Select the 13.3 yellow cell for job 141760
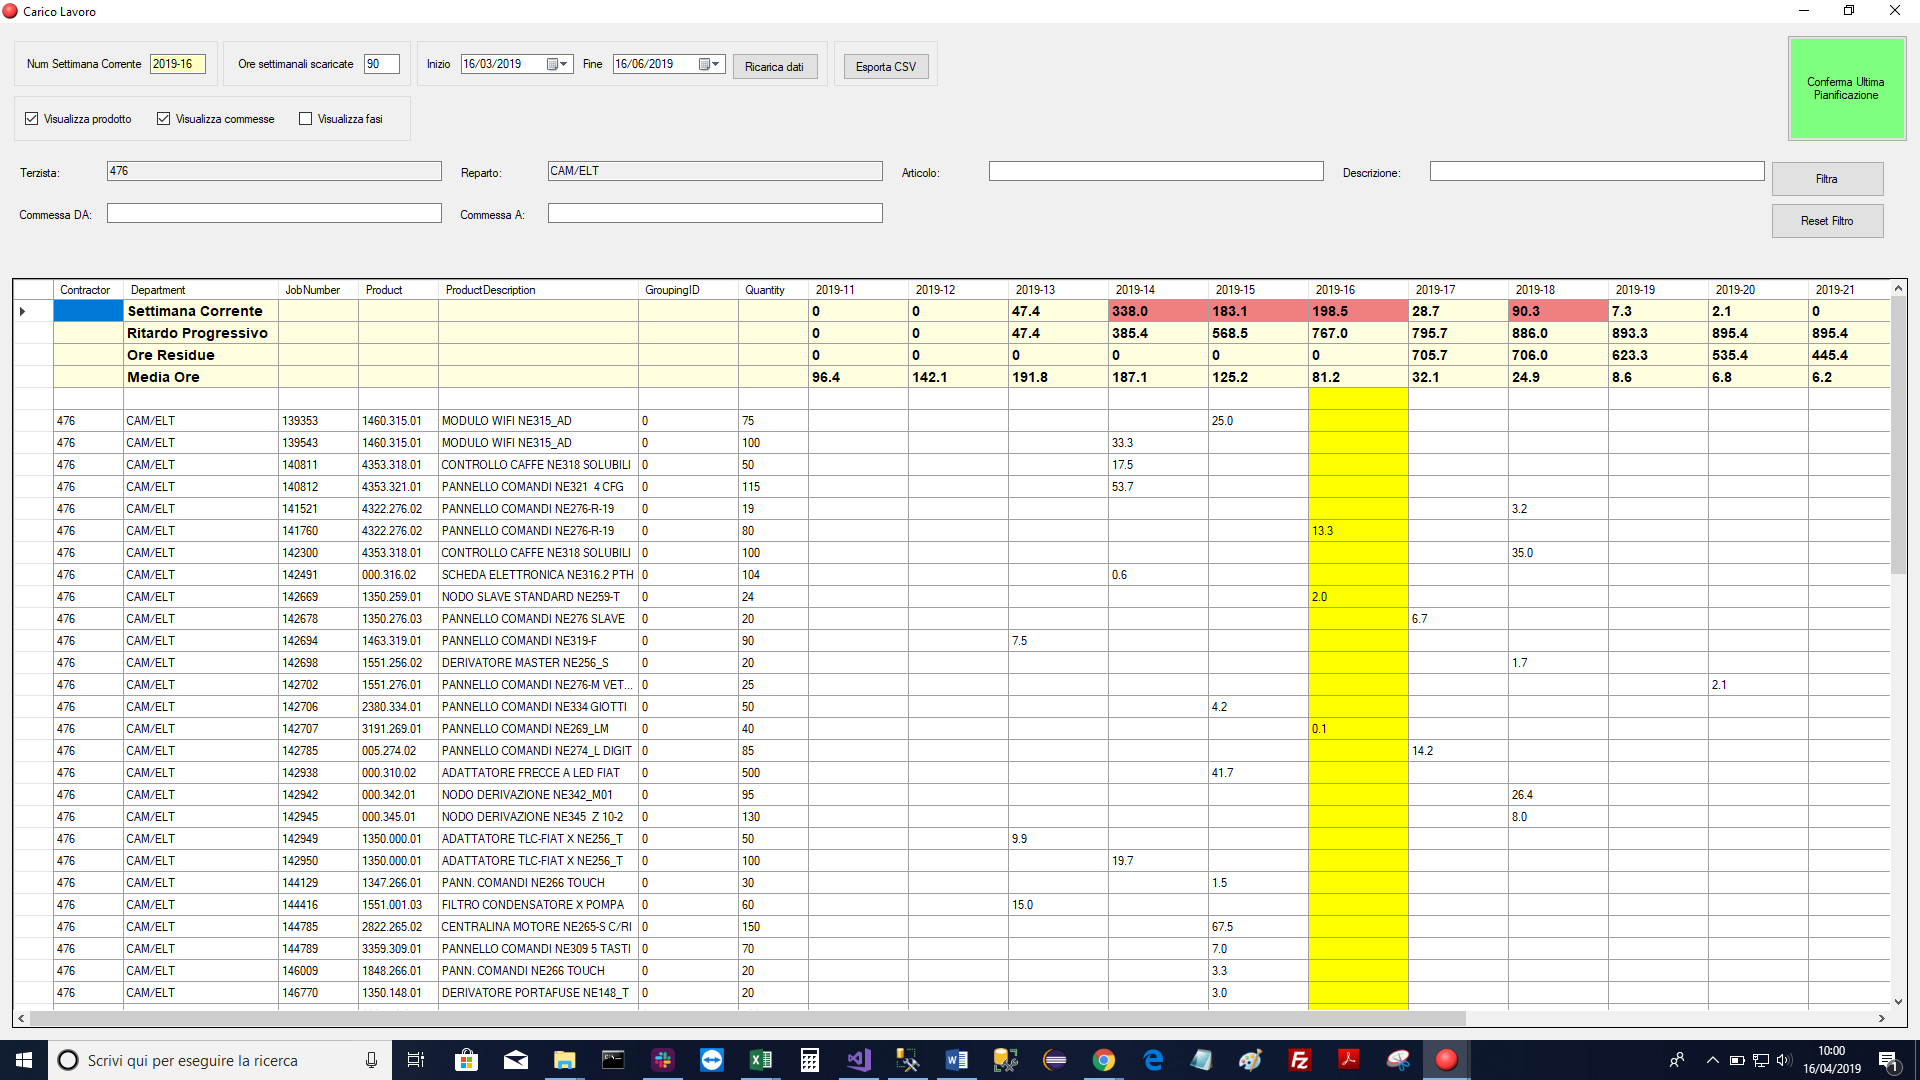Screen dimensions: 1920x1080 tap(1358, 531)
